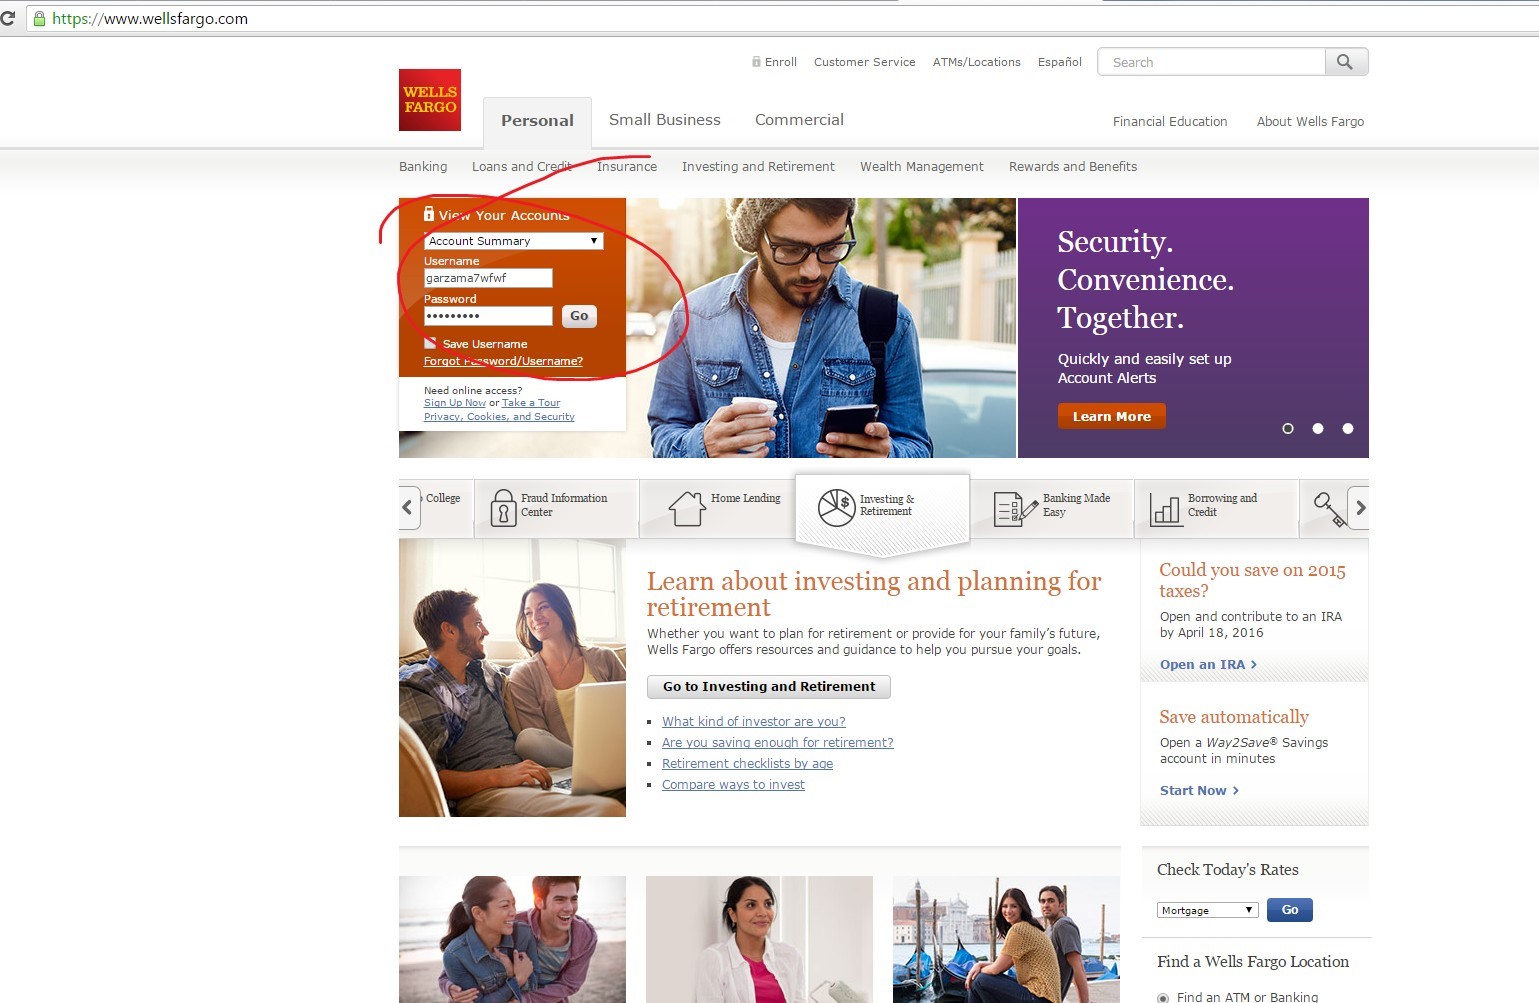Open the Forgot Password/Username link
The image size is (1539, 1003).
503,361
